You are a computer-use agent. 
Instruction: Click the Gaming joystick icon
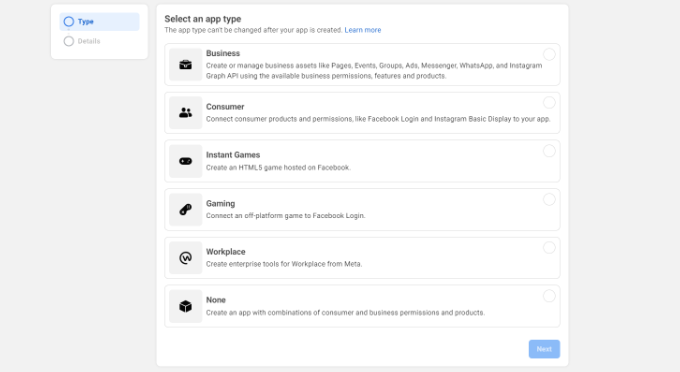(x=186, y=209)
